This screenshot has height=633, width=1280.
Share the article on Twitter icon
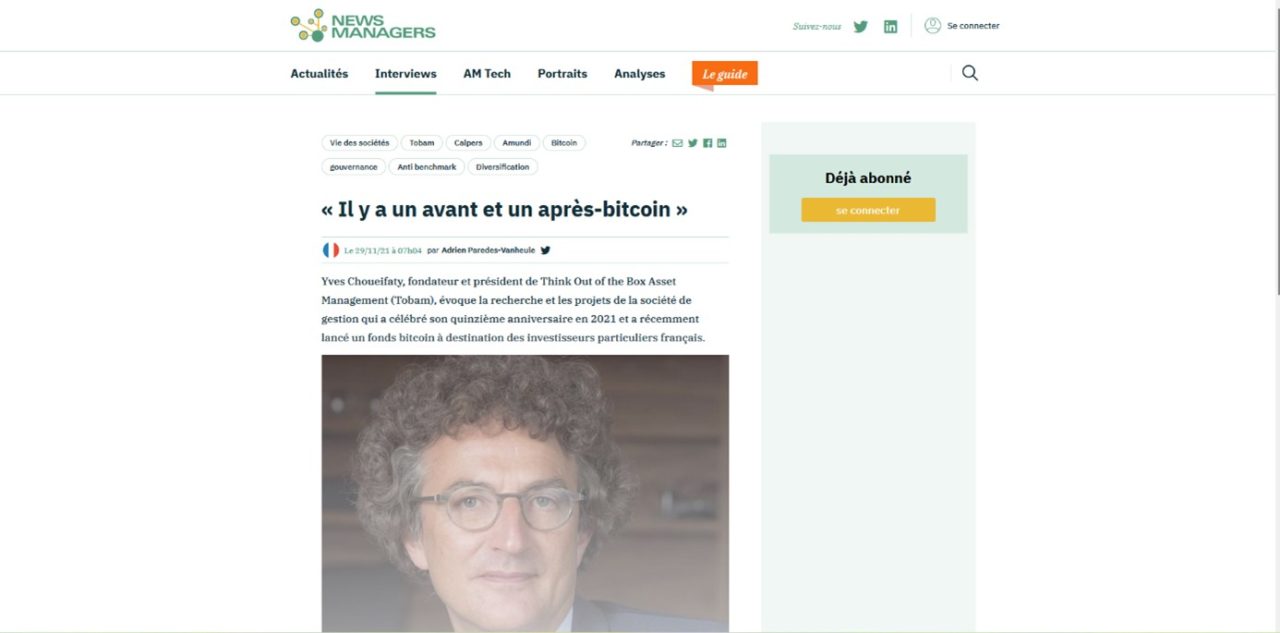click(692, 143)
